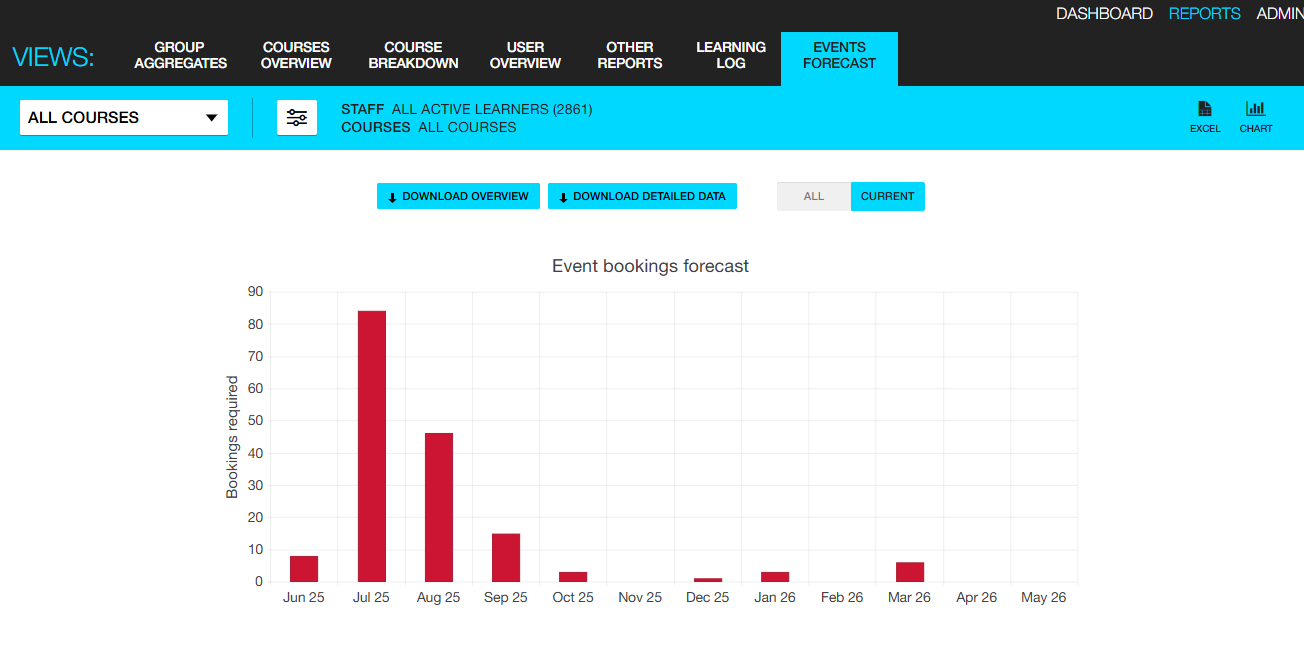Click the 'Apr 26' axis label

click(976, 597)
